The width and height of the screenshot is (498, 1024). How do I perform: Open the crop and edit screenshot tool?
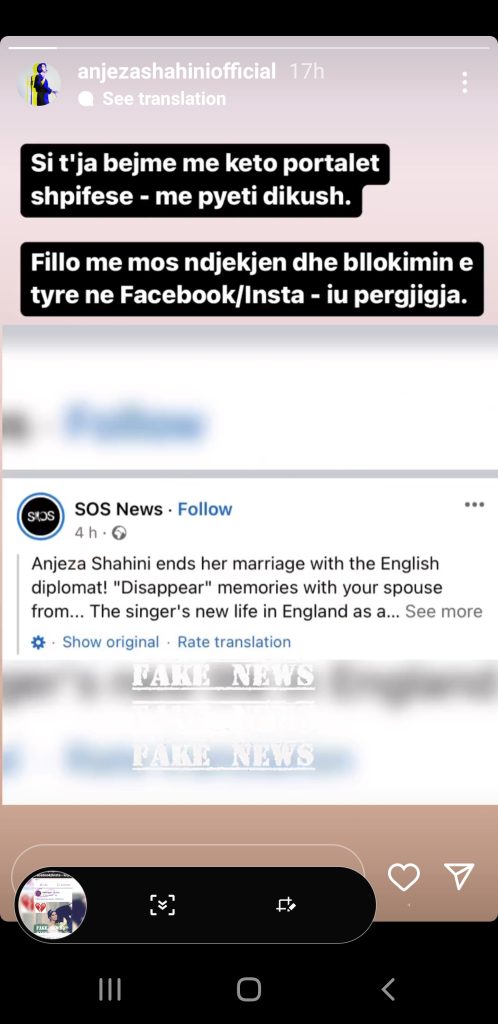click(x=286, y=904)
